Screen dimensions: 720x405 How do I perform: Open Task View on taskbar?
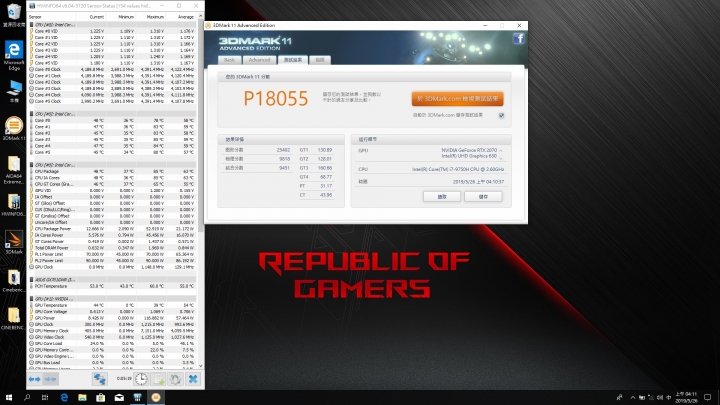tap(45, 397)
